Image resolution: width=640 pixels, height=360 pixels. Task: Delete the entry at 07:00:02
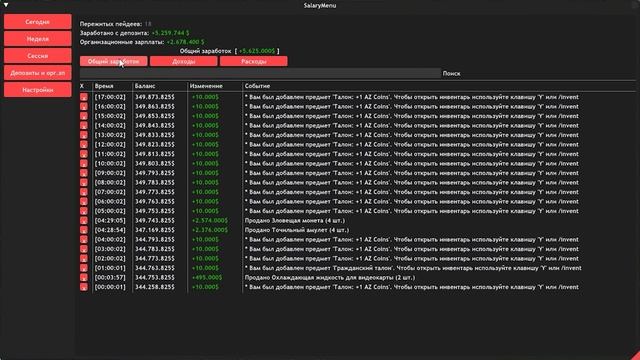tap(84, 192)
